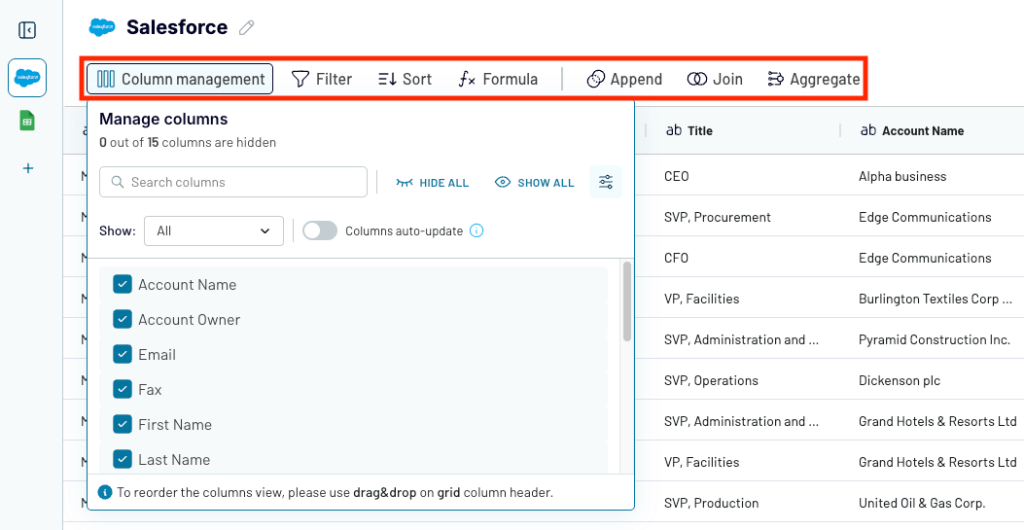Open Column management toolbar button
The width and height of the screenshot is (1024, 530).
pos(180,79)
